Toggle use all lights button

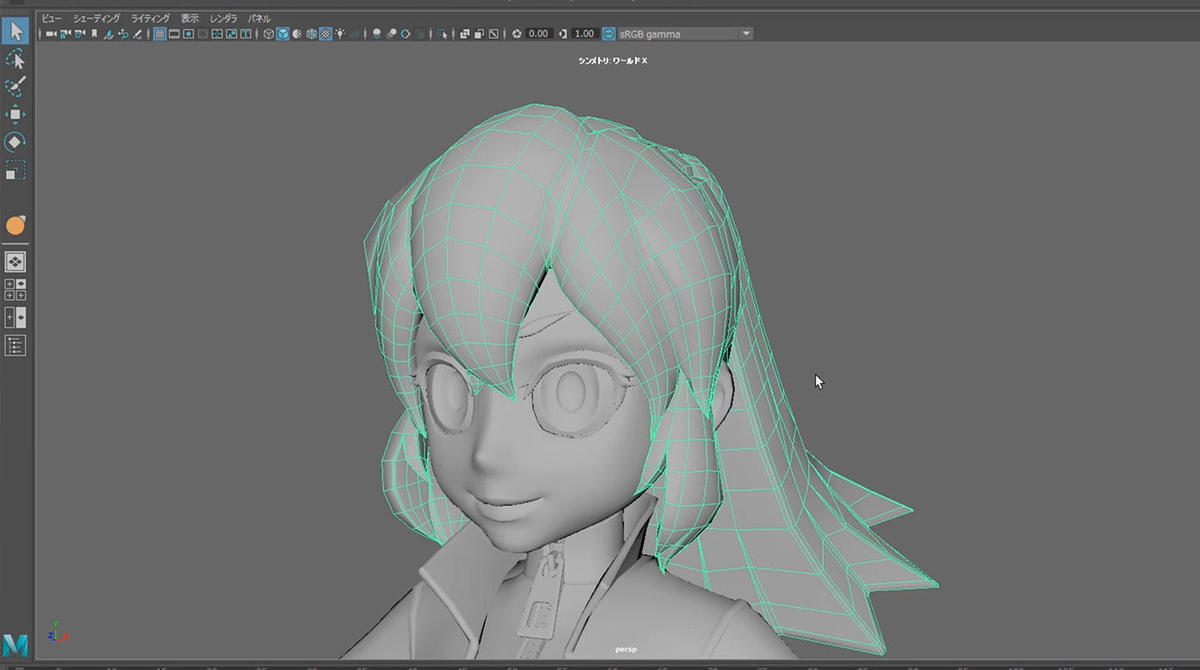(x=340, y=34)
